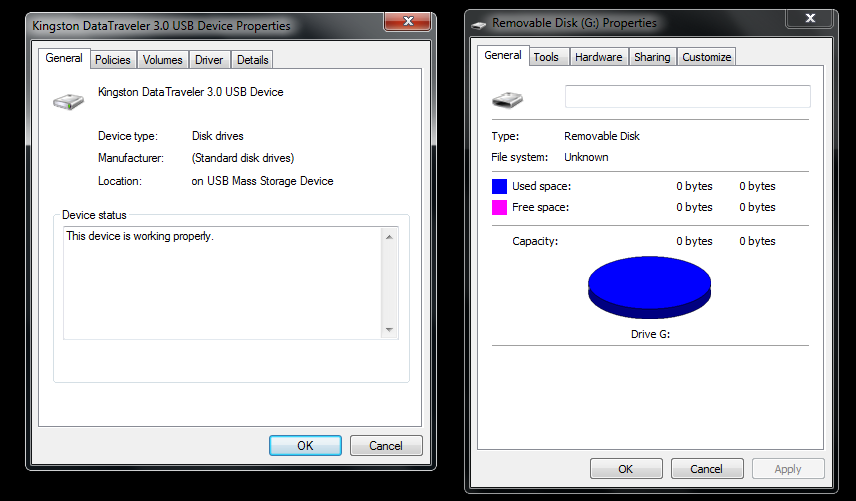Close the Kingston DataTraveler properties window
Image resolution: width=856 pixels, height=501 pixels.
(x=408, y=21)
